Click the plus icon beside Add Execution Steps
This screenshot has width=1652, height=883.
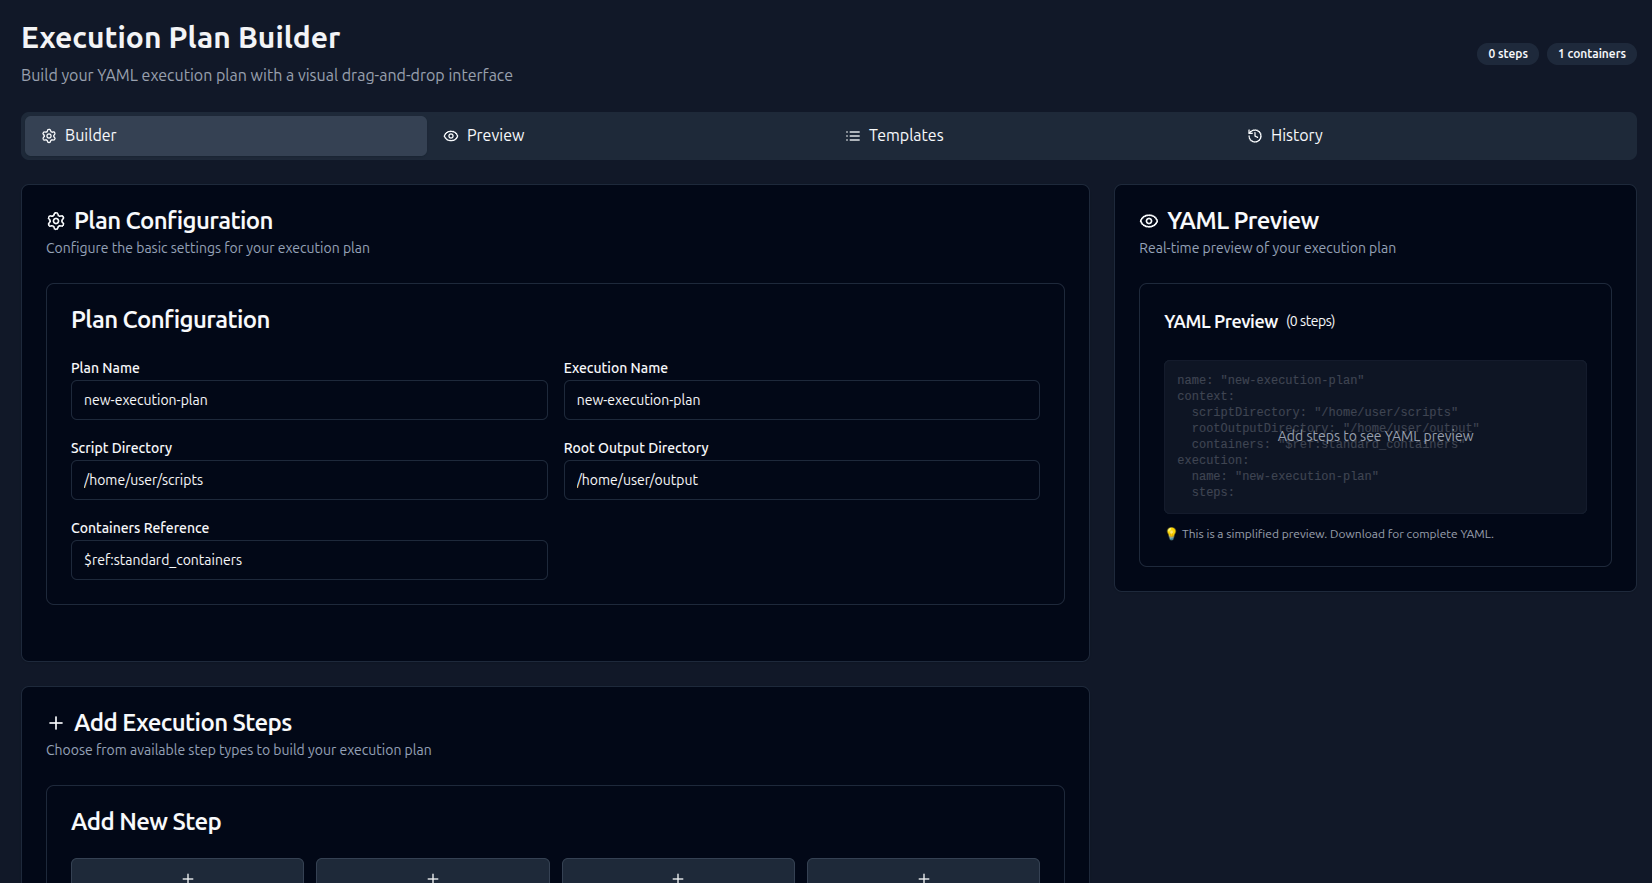pyautogui.click(x=56, y=723)
